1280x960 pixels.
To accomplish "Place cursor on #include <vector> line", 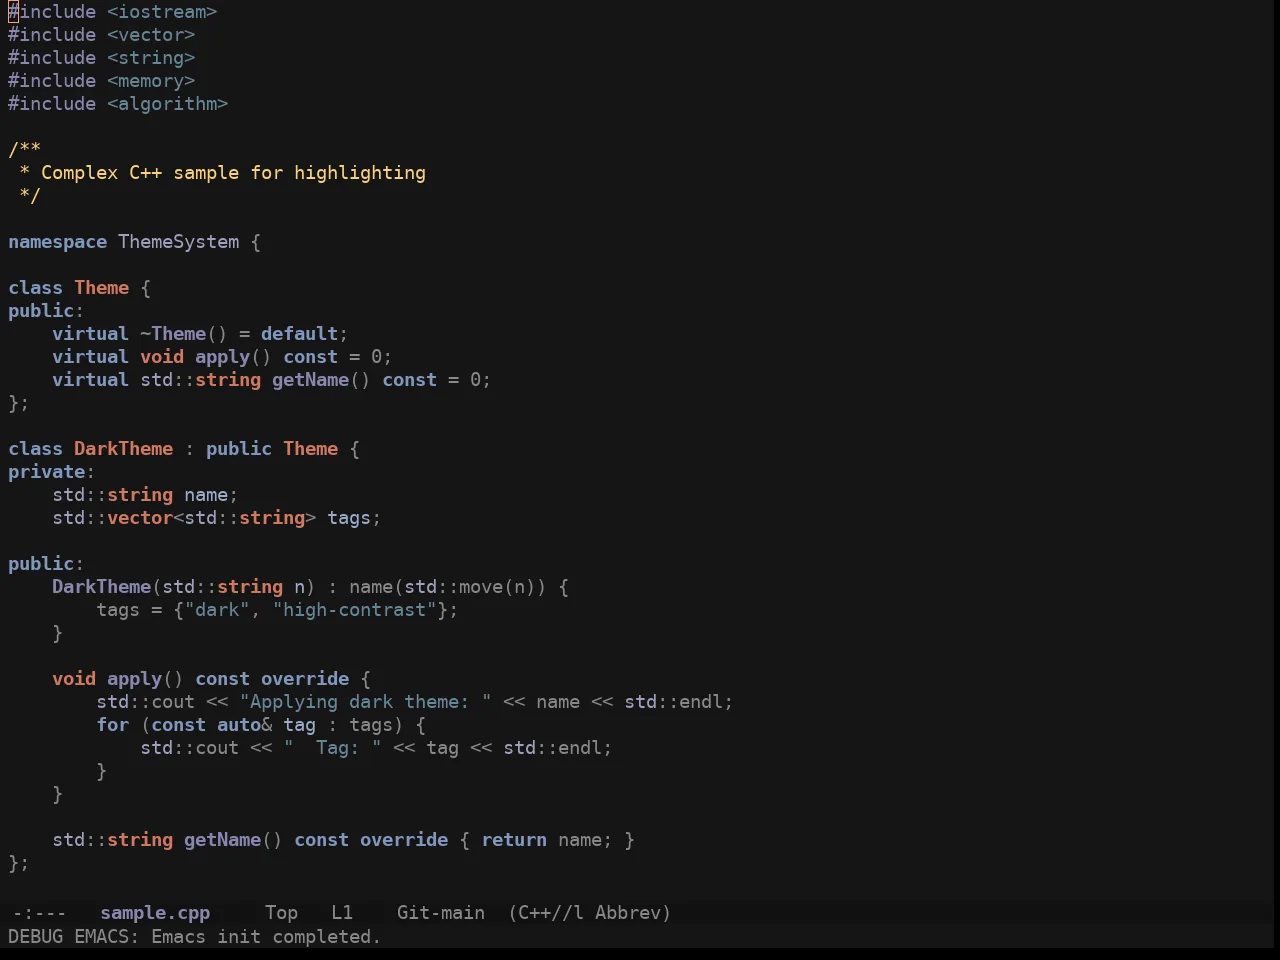I will tap(102, 35).
